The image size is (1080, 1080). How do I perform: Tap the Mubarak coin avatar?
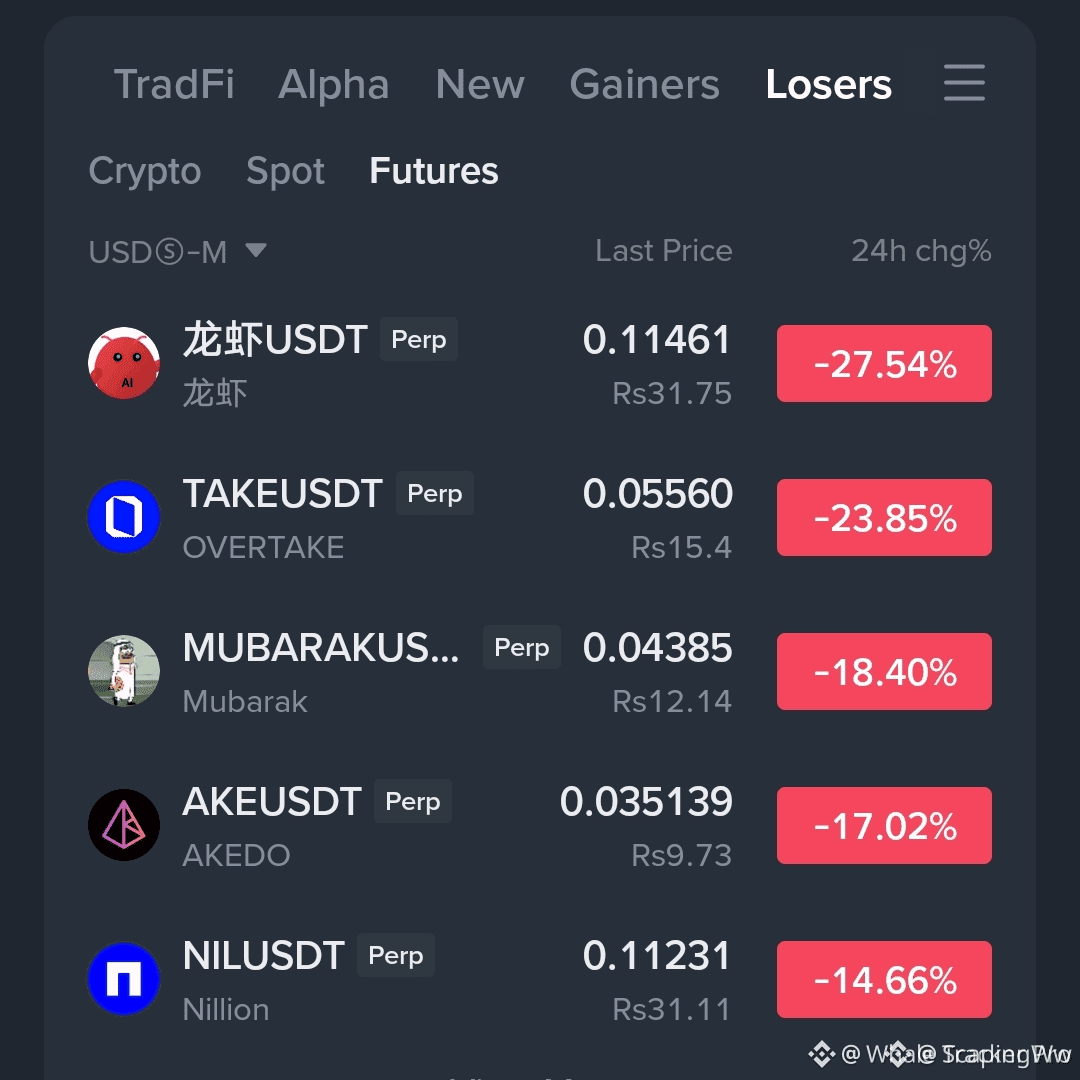tap(124, 671)
